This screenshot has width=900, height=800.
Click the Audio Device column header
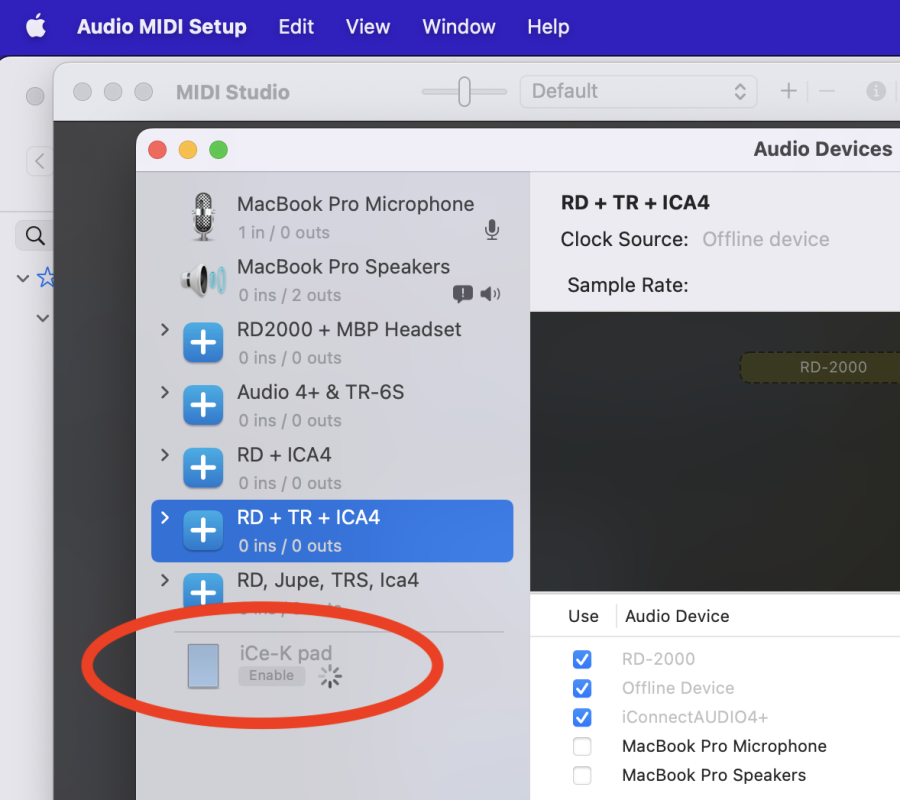click(677, 616)
